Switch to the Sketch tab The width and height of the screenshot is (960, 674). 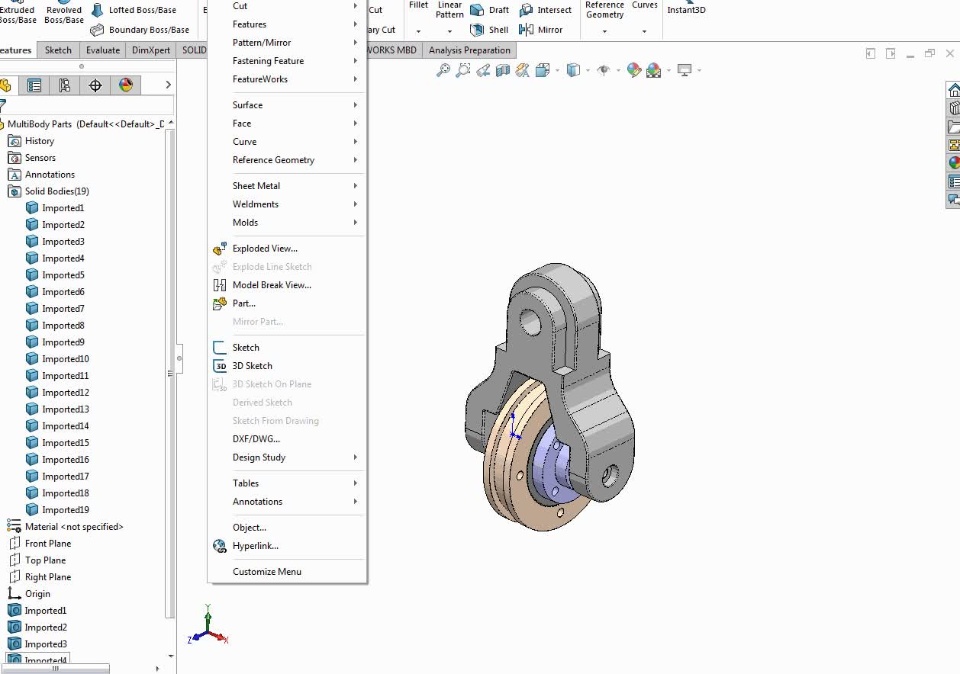pos(58,50)
